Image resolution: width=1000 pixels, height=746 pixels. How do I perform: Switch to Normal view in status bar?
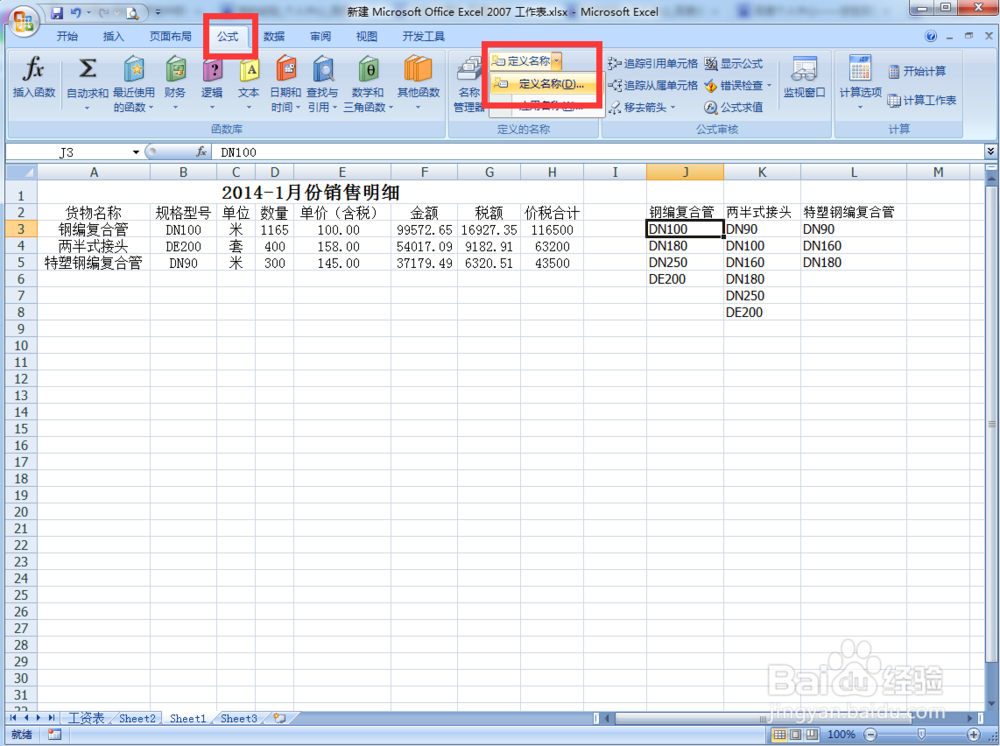[x=779, y=735]
